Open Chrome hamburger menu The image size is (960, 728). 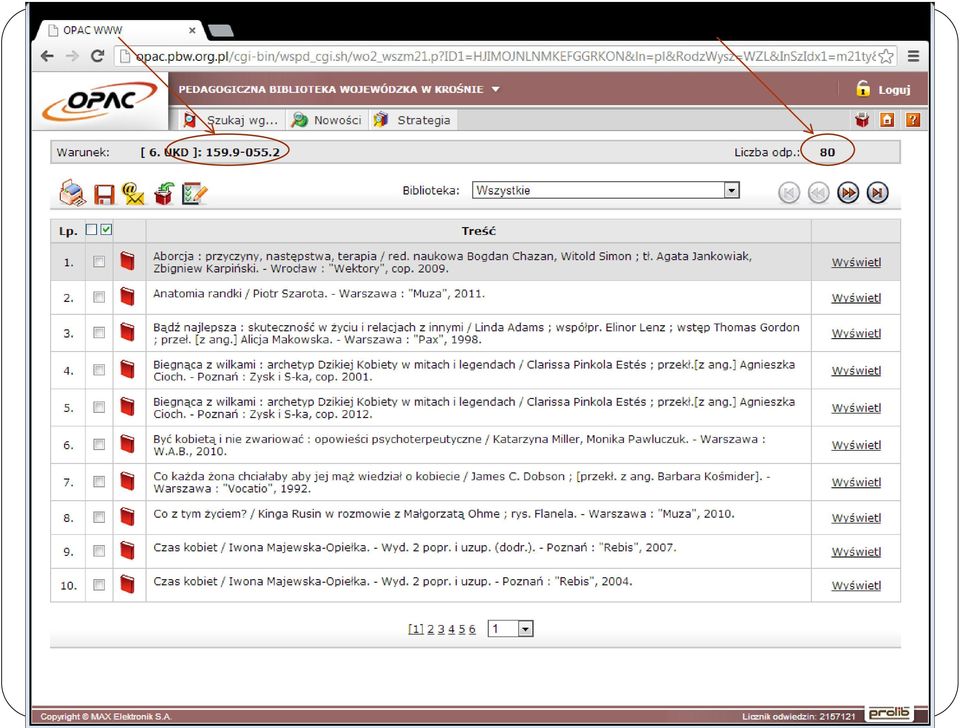point(913,56)
